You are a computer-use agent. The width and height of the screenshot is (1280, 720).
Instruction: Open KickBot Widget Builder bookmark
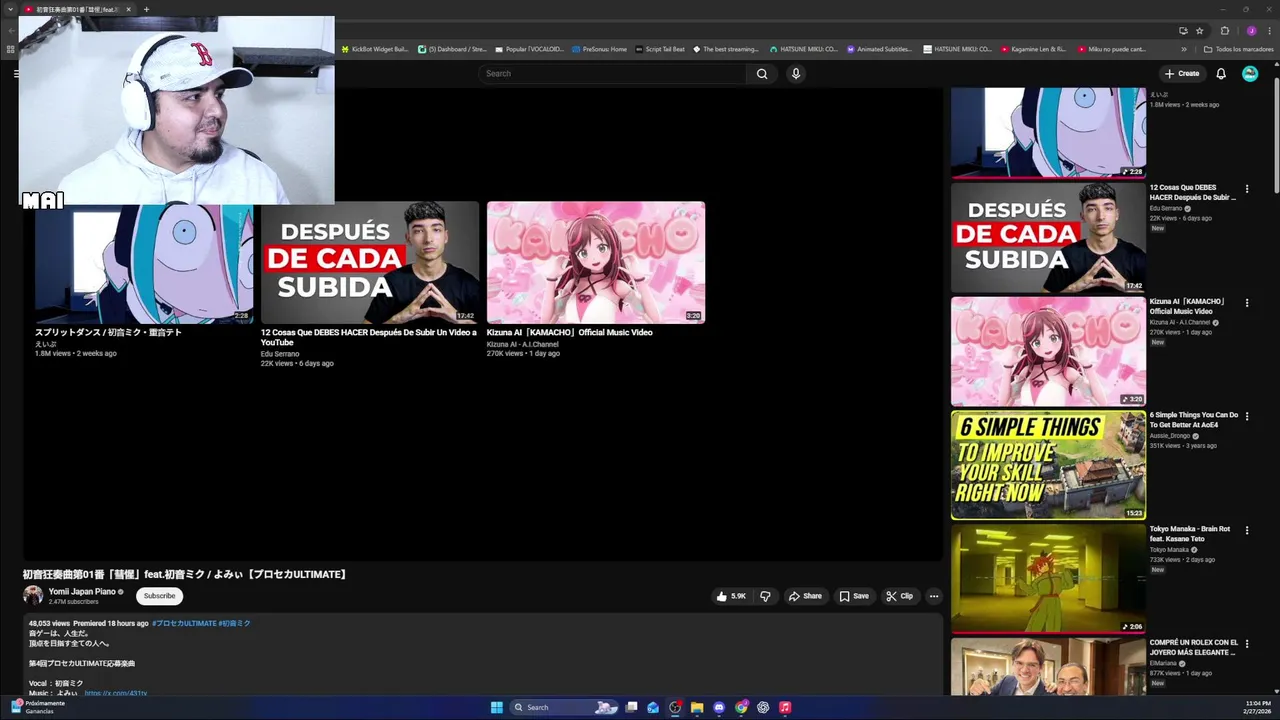375,49
